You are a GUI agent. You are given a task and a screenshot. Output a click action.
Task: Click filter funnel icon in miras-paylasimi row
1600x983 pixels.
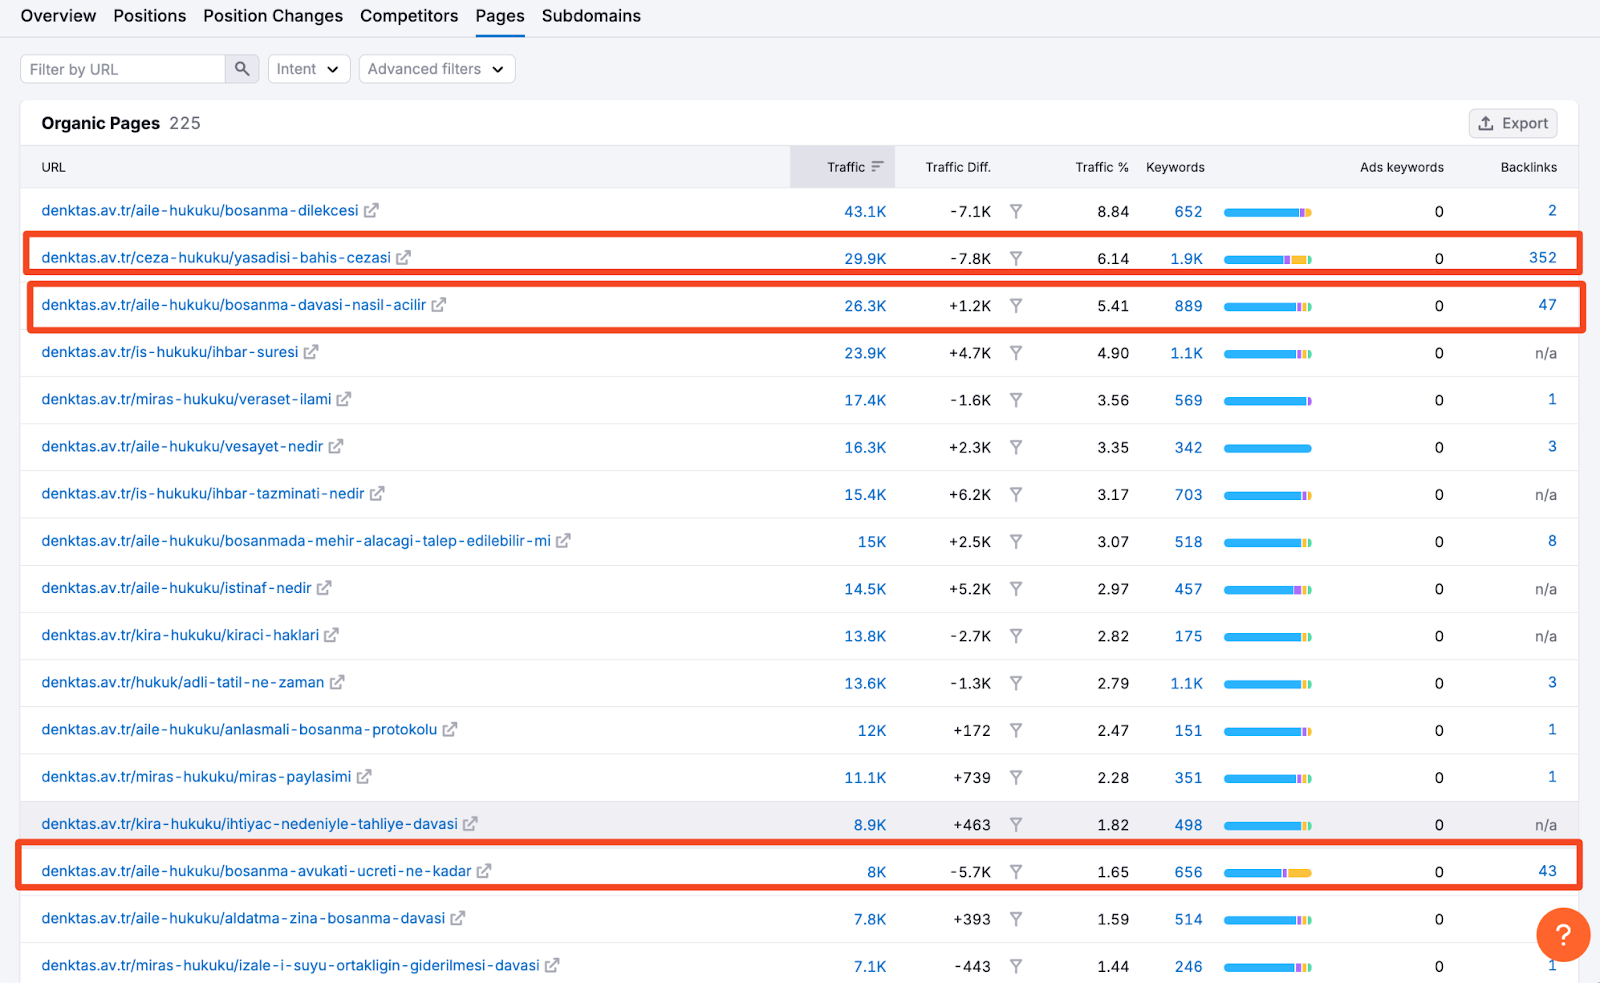pos(1016,777)
